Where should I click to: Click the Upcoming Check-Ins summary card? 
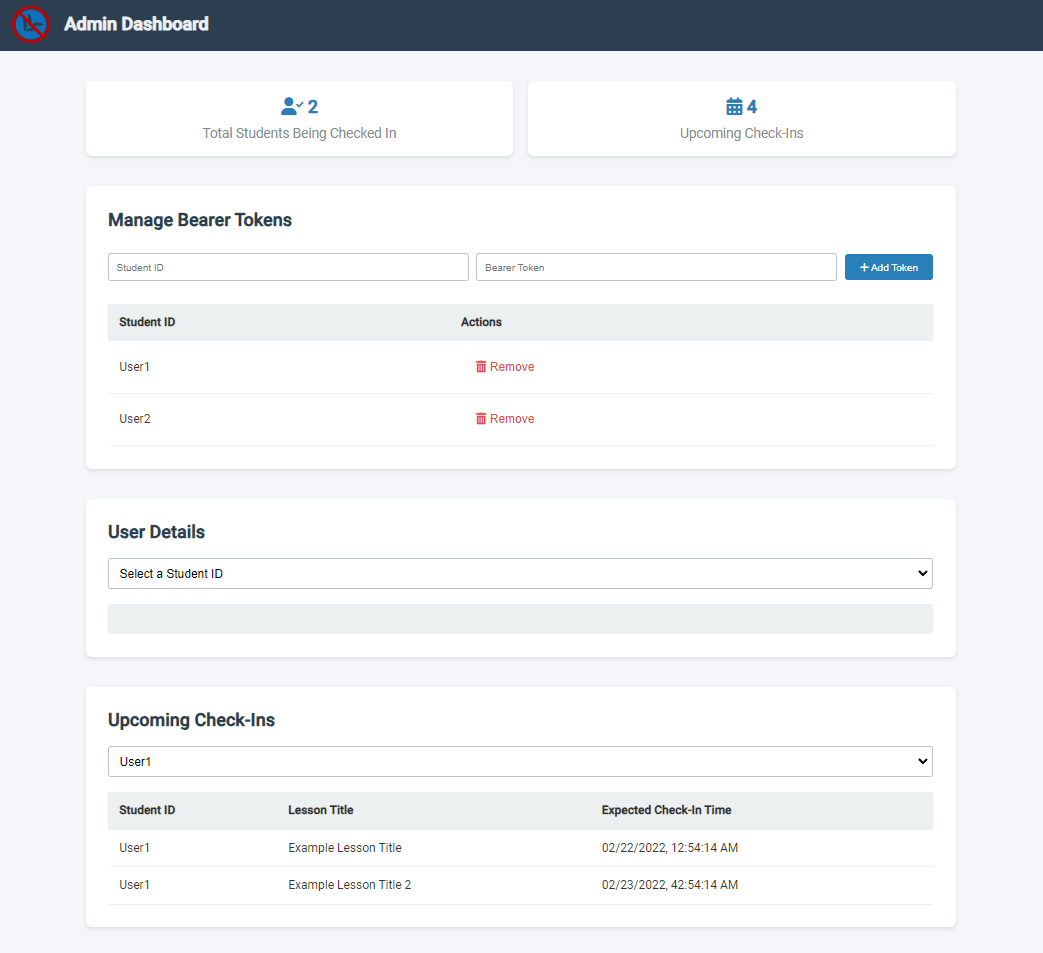pos(741,118)
